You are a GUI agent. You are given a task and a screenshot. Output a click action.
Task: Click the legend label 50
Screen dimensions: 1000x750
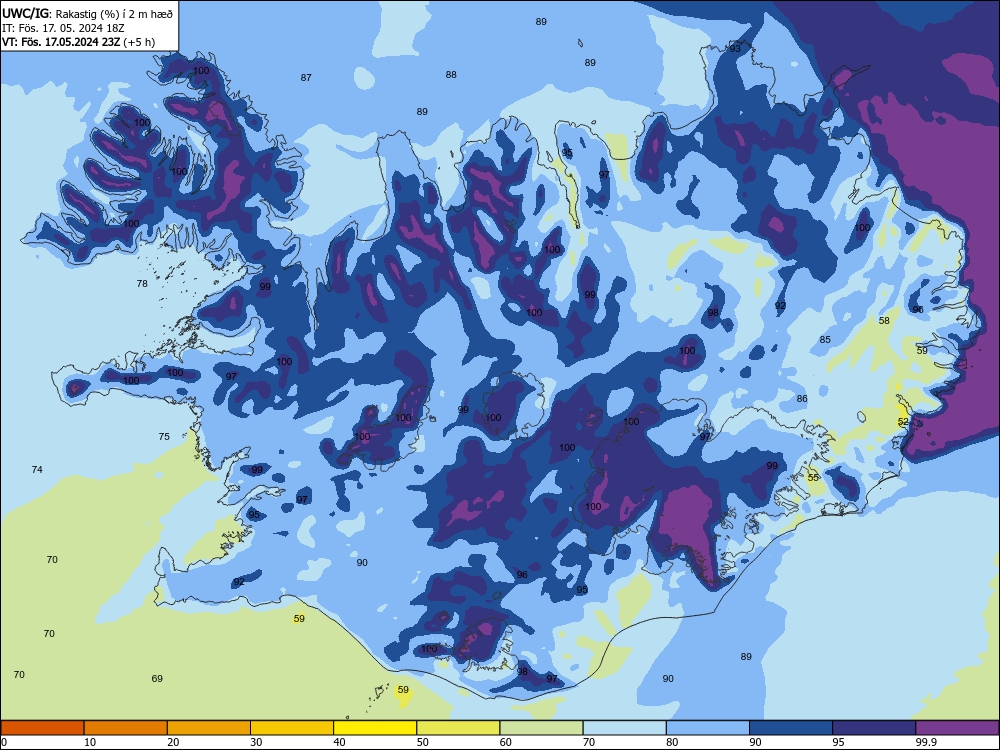coord(422,742)
